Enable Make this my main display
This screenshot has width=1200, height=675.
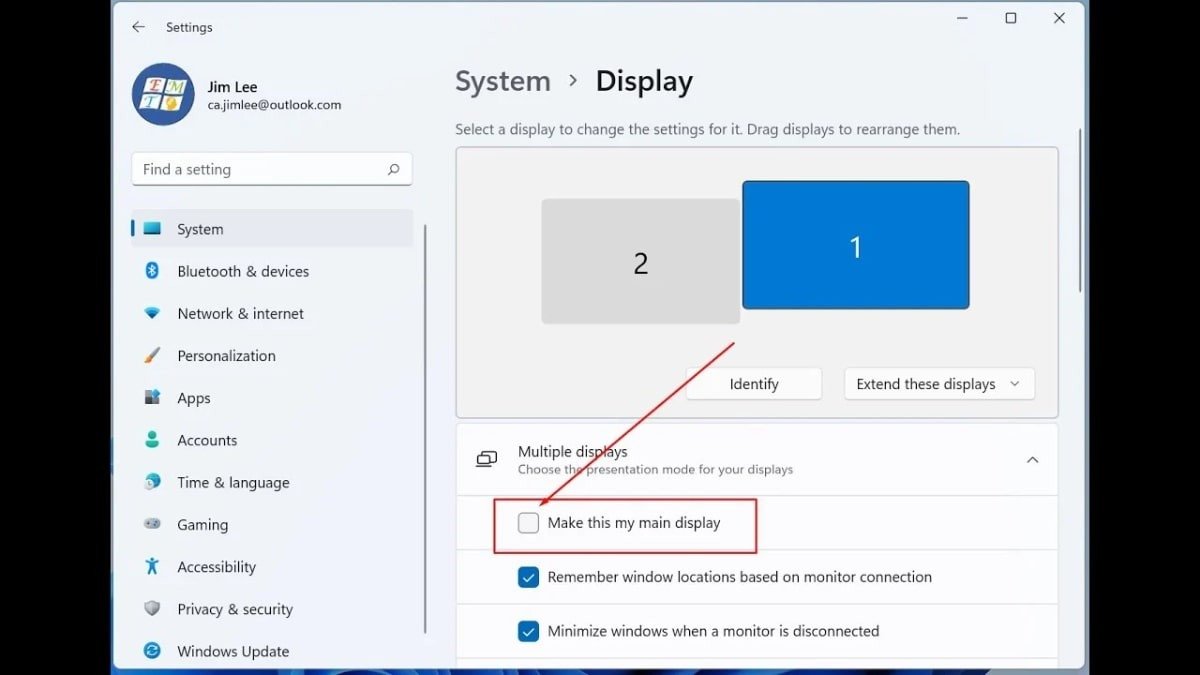[x=527, y=522]
